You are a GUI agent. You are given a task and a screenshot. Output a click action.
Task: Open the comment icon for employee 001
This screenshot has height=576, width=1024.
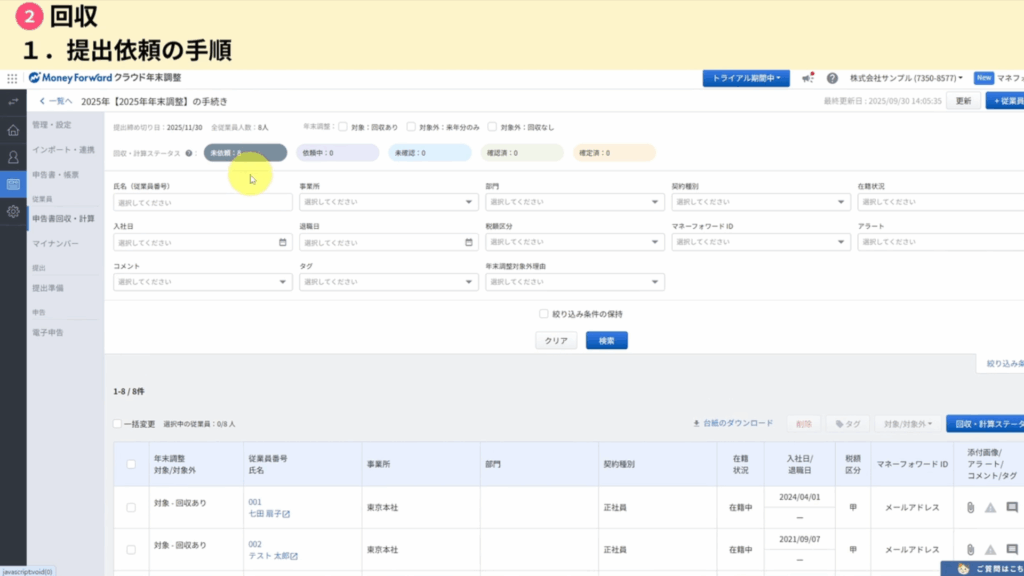pyautogui.click(x=1012, y=508)
